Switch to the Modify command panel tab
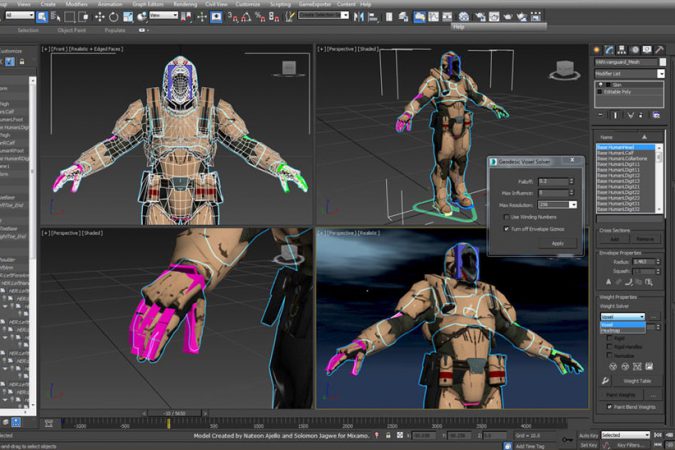This screenshot has height=450, width=675. (x=609, y=50)
